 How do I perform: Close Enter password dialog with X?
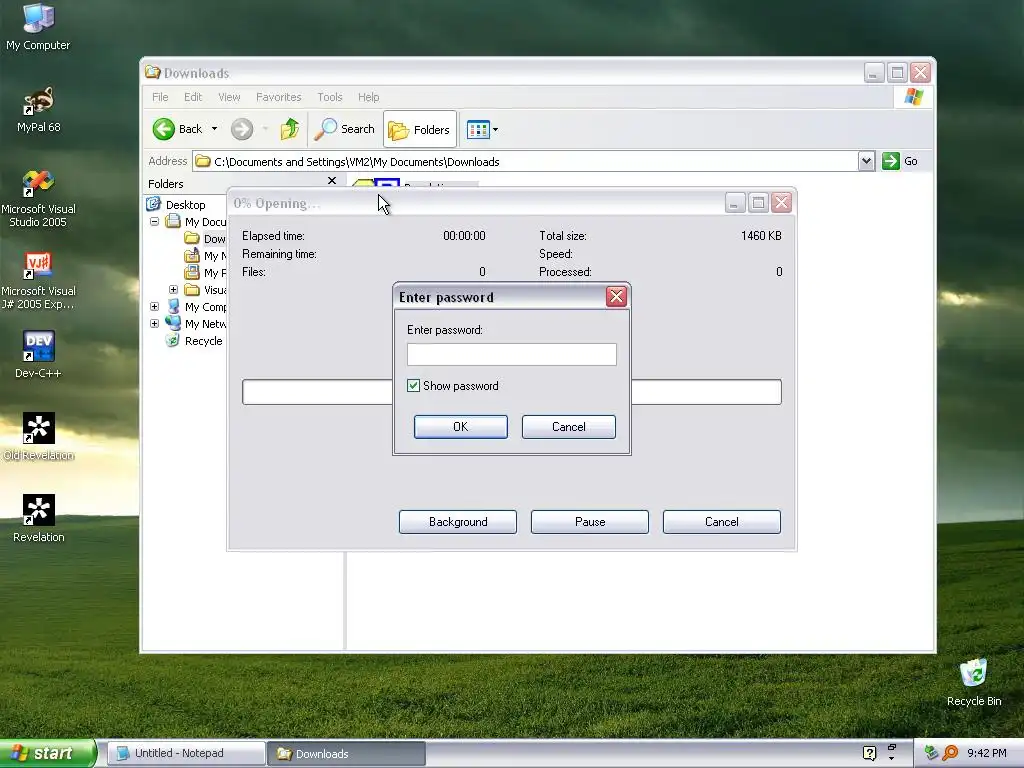(616, 297)
